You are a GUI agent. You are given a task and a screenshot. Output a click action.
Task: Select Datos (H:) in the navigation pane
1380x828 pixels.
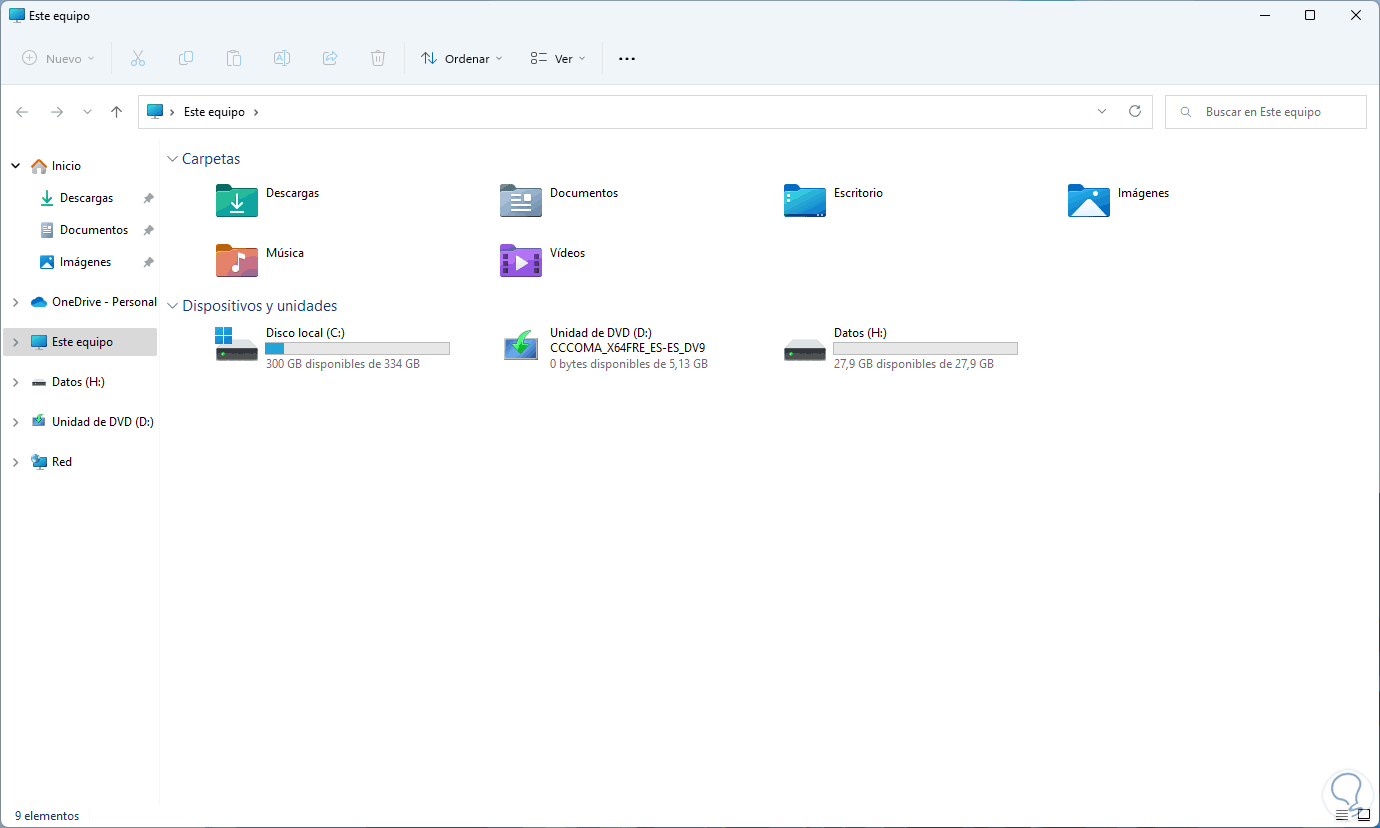[80, 382]
